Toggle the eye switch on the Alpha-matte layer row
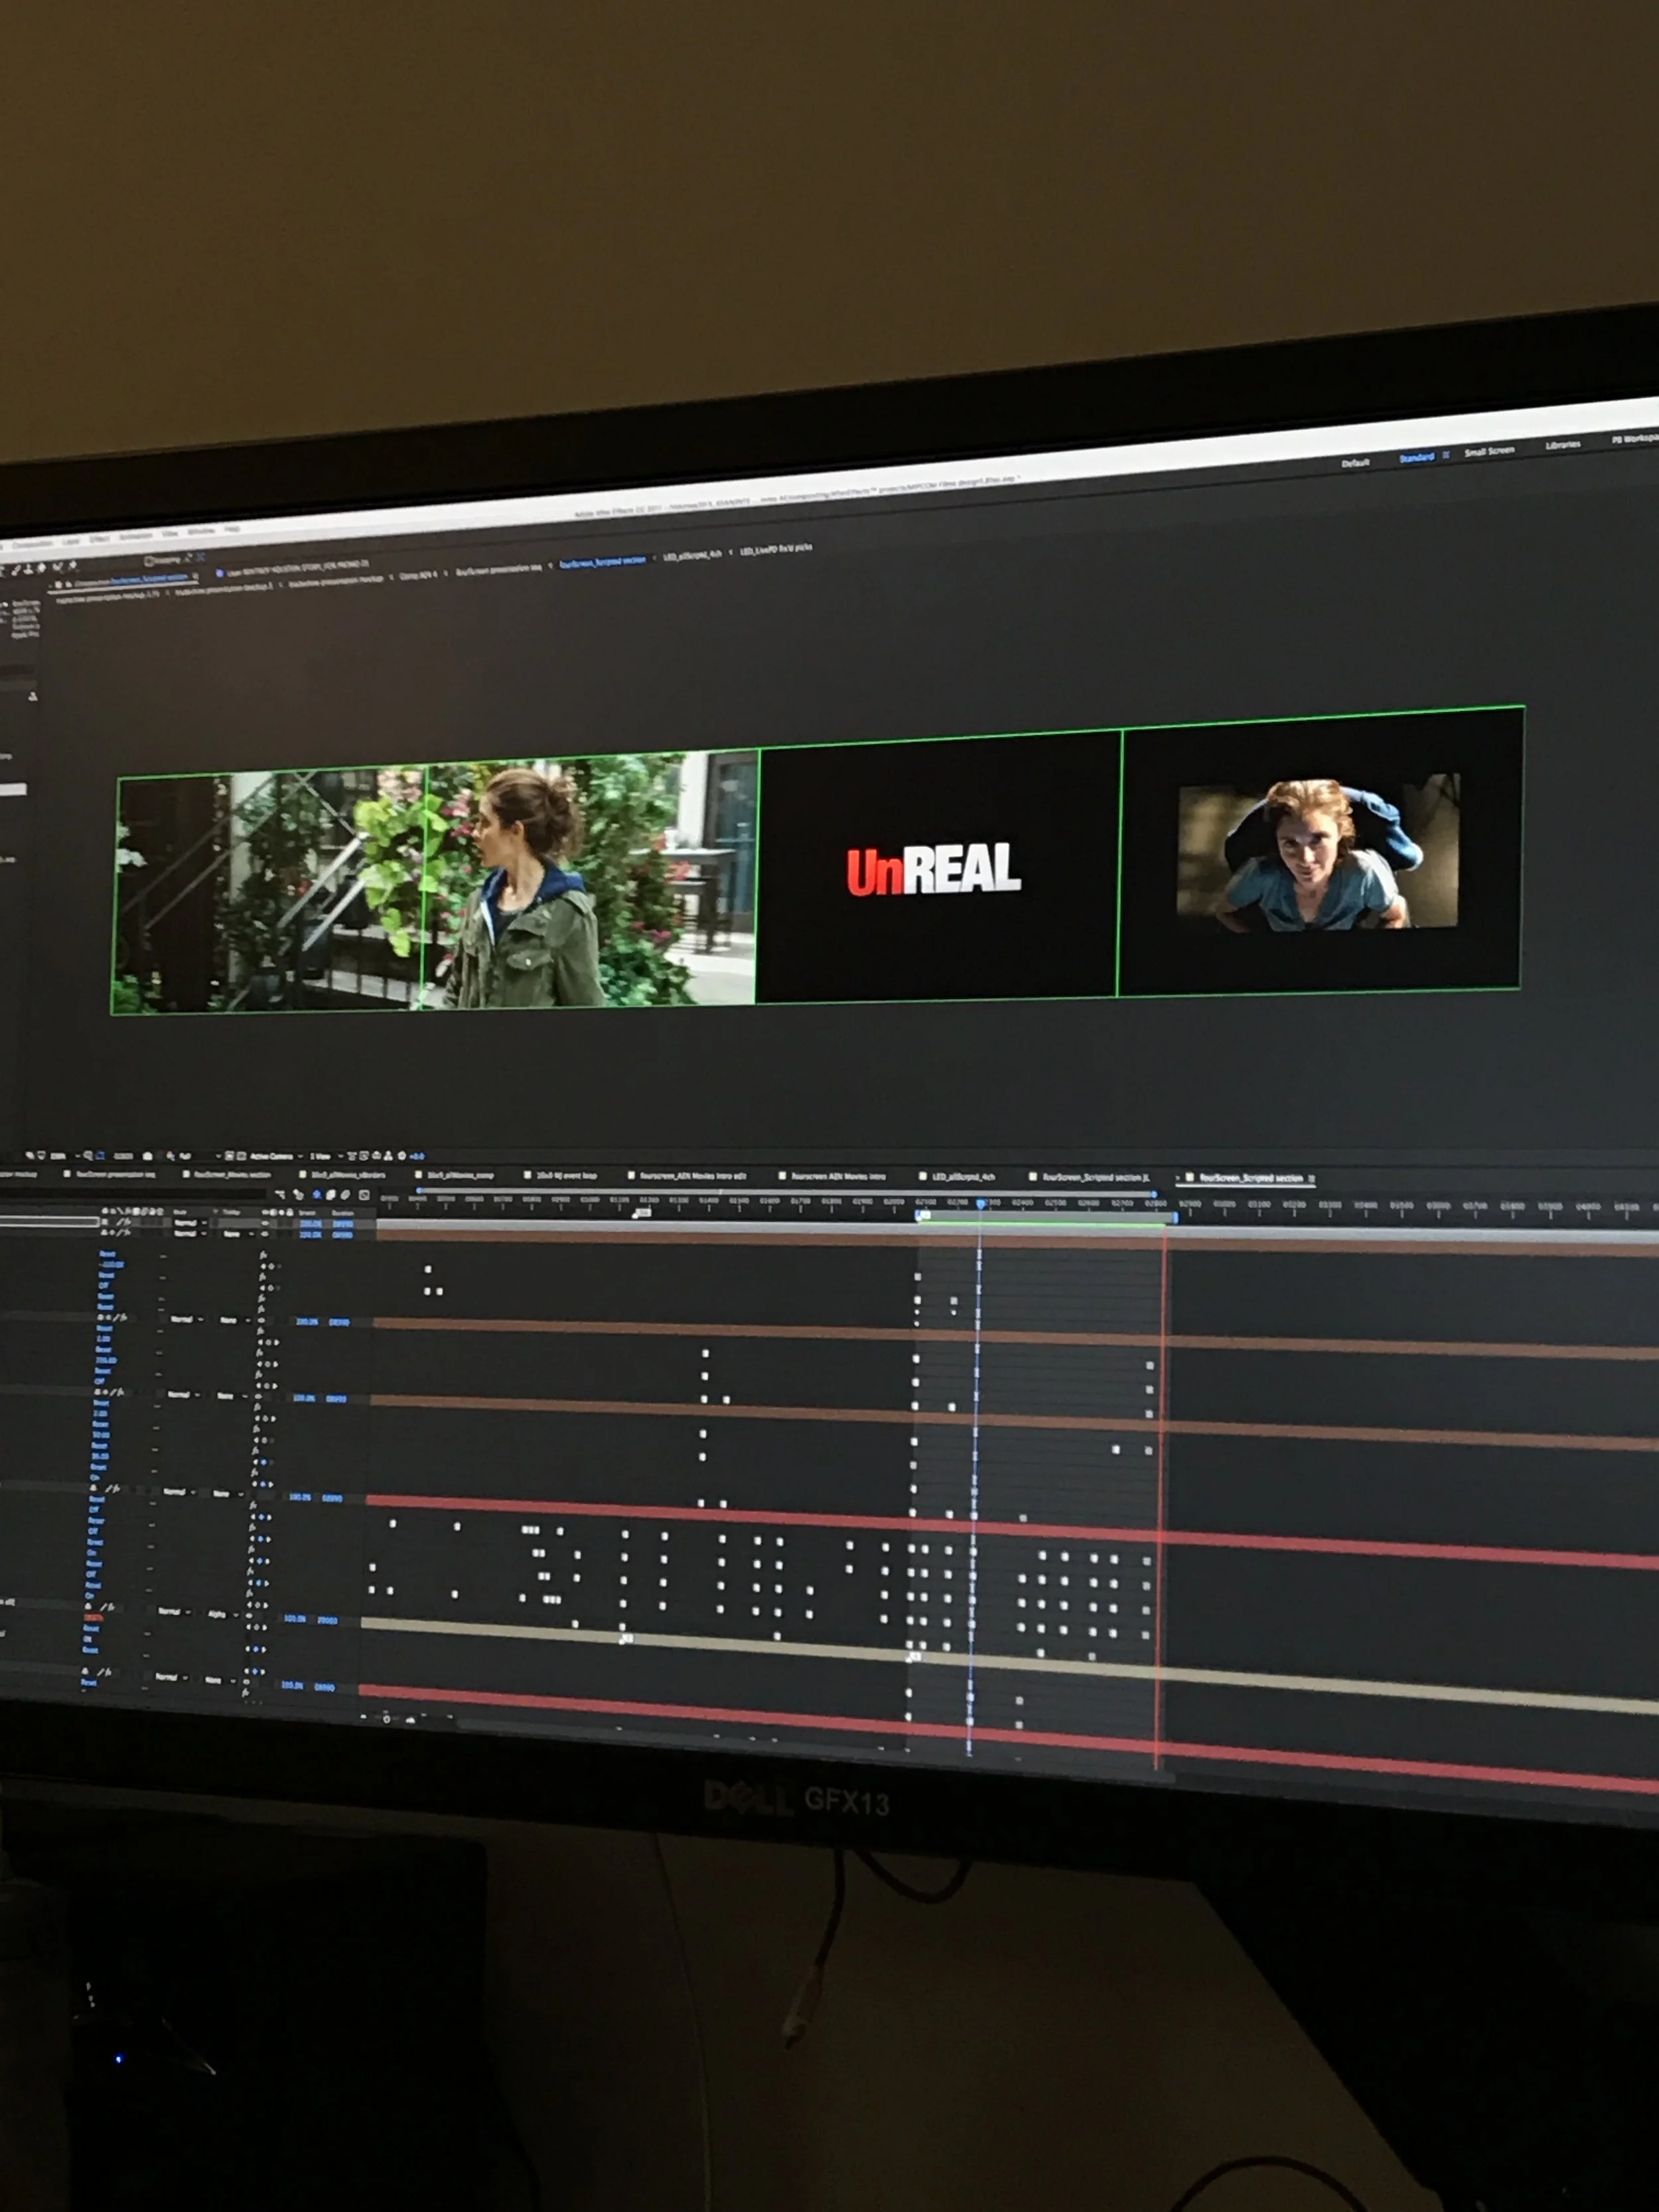The width and height of the screenshot is (1659, 2212). [249, 1616]
